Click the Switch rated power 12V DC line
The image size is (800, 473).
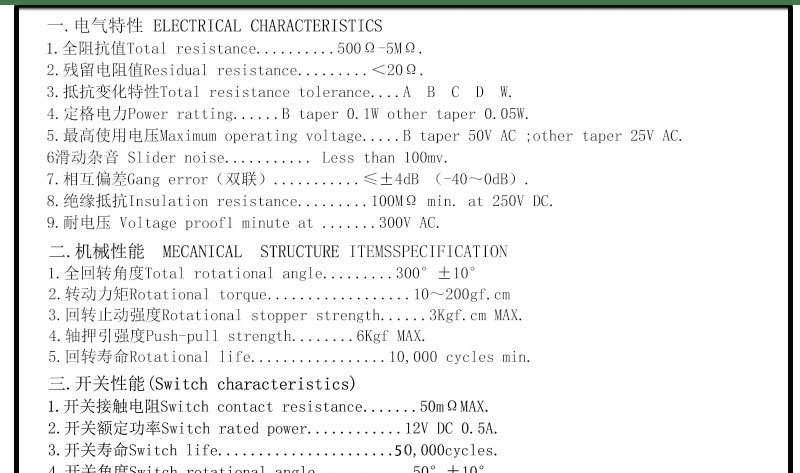click(x=273, y=428)
